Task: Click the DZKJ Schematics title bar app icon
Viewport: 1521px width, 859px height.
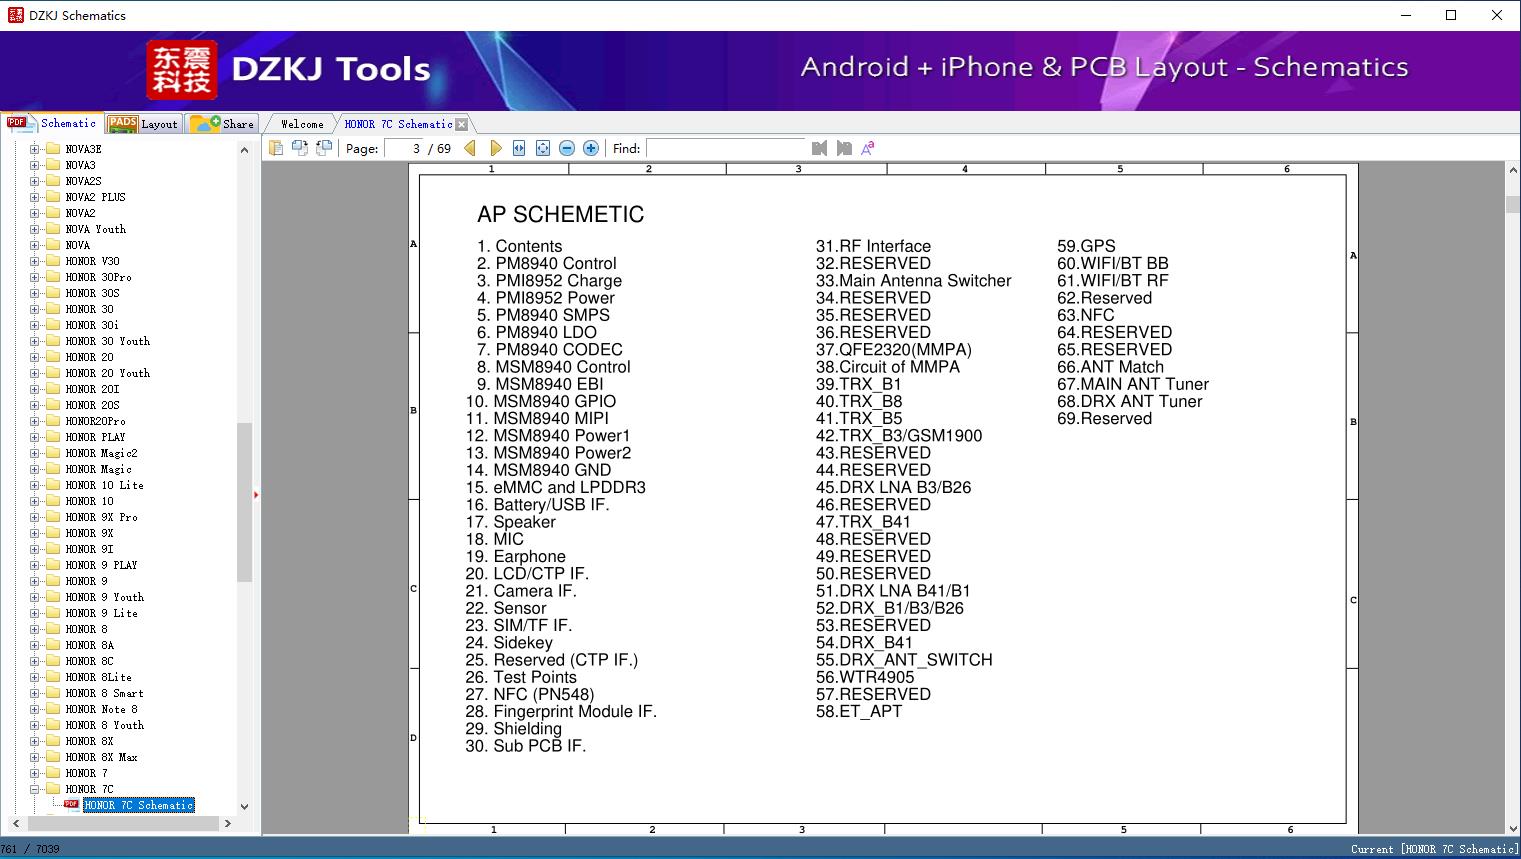Action: pos(15,15)
